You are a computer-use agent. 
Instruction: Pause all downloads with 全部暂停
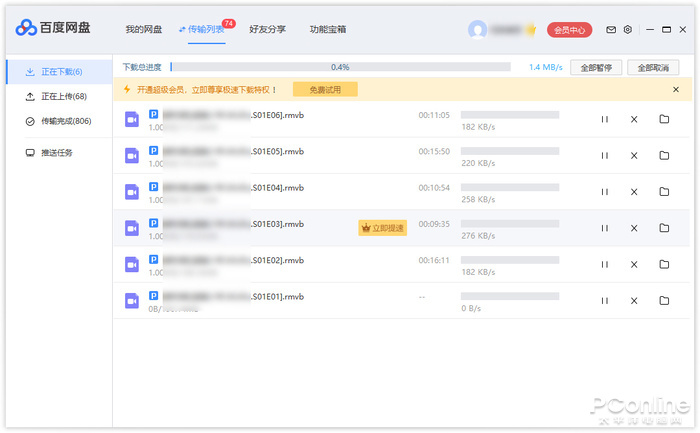pyautogui.click(x=596, y=68)
